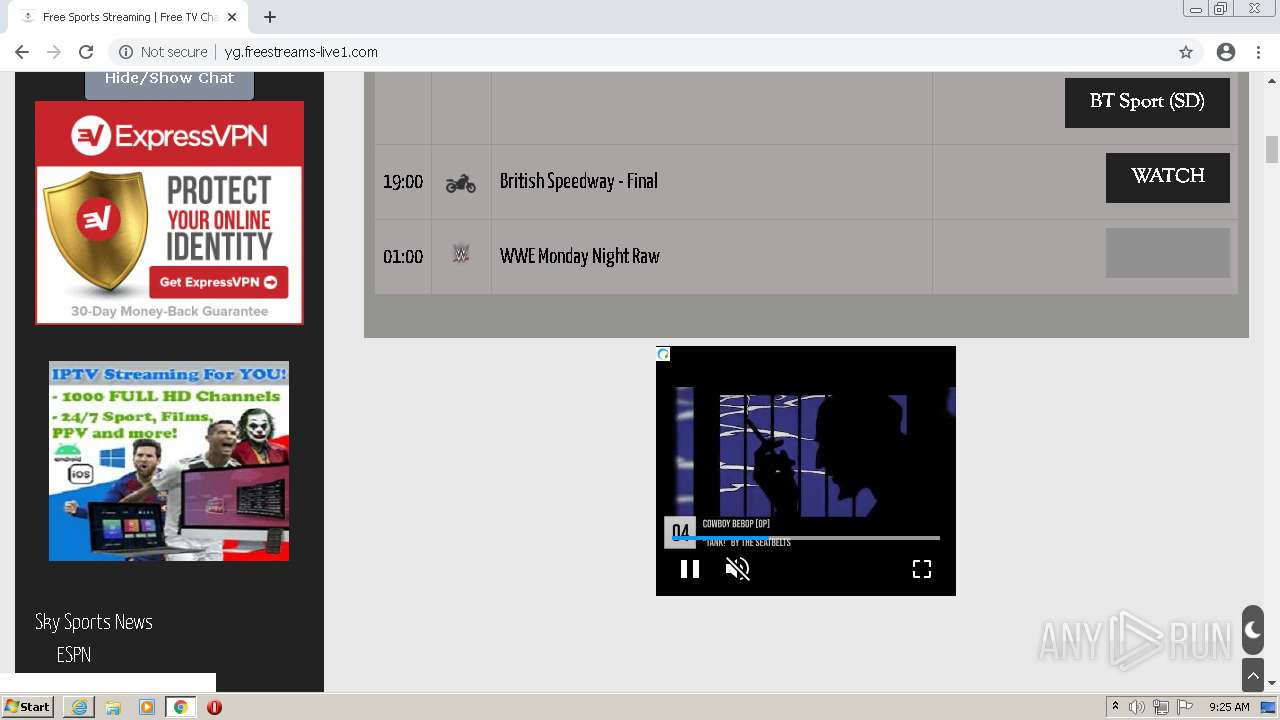Open the Action Center flag icon
Image resolution: width=1280 pixels, height=720 pixels.
coord(1185,707)
